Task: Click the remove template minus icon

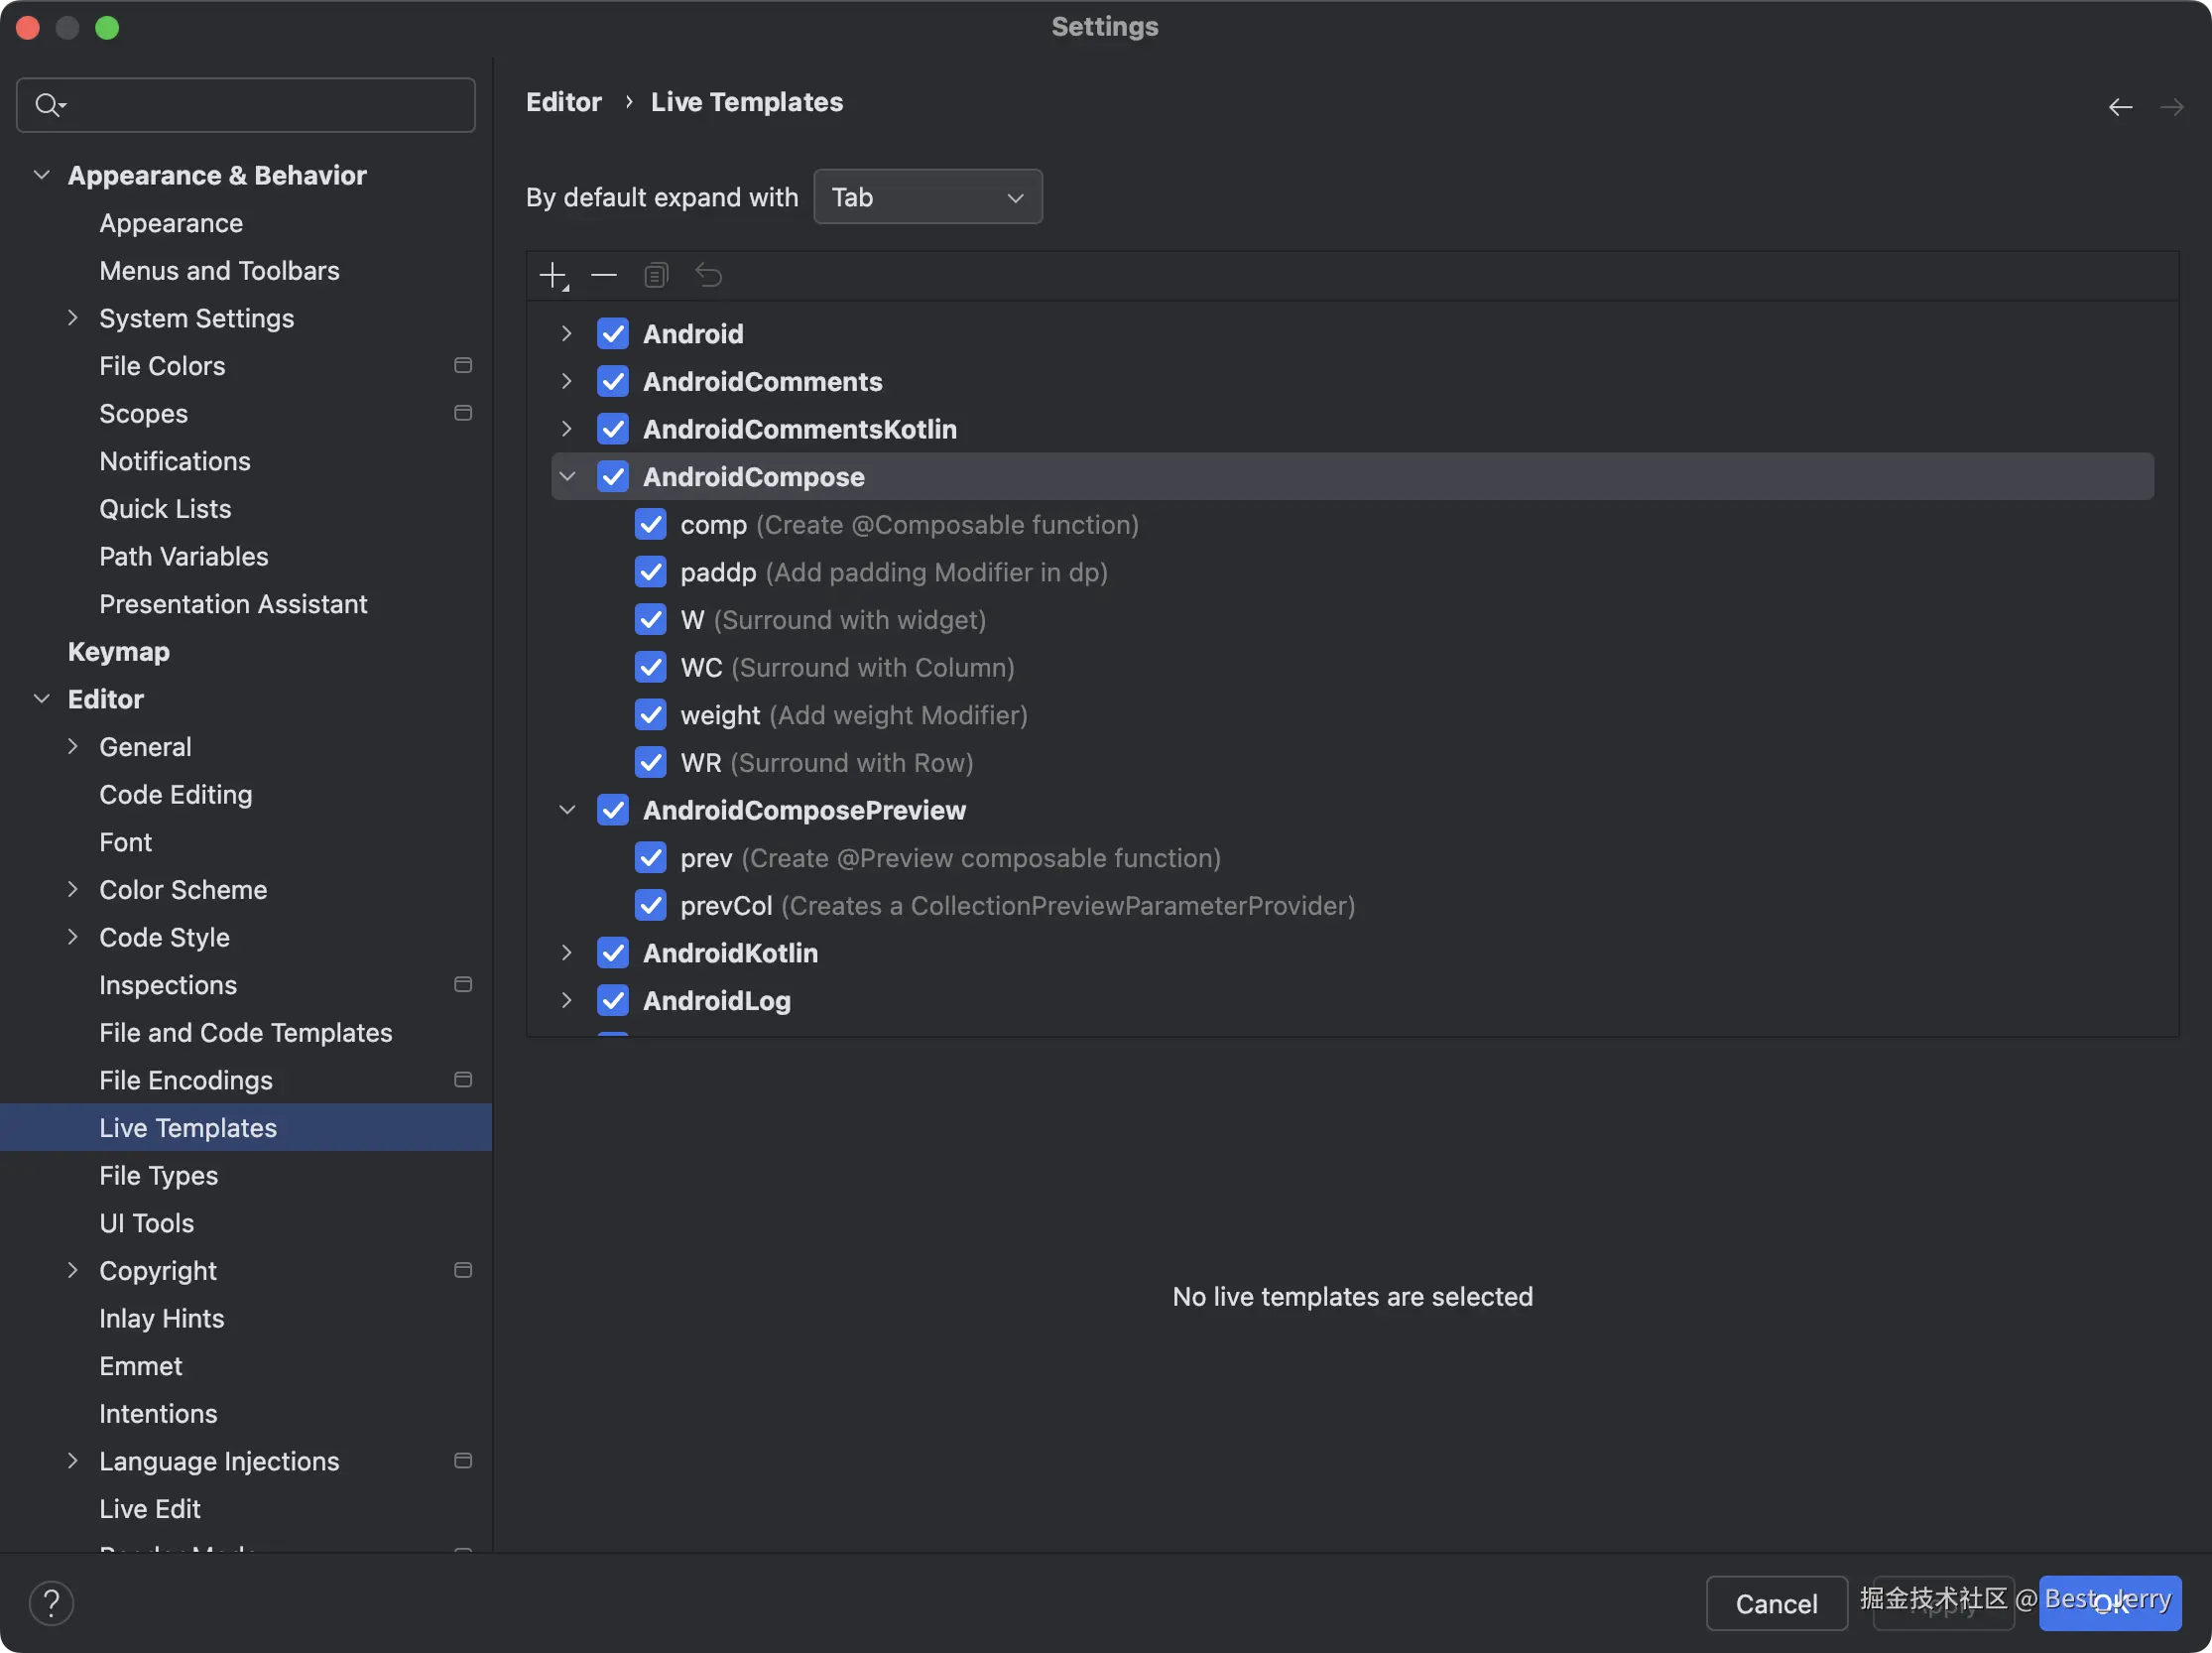Action: [x=604, y=275]
